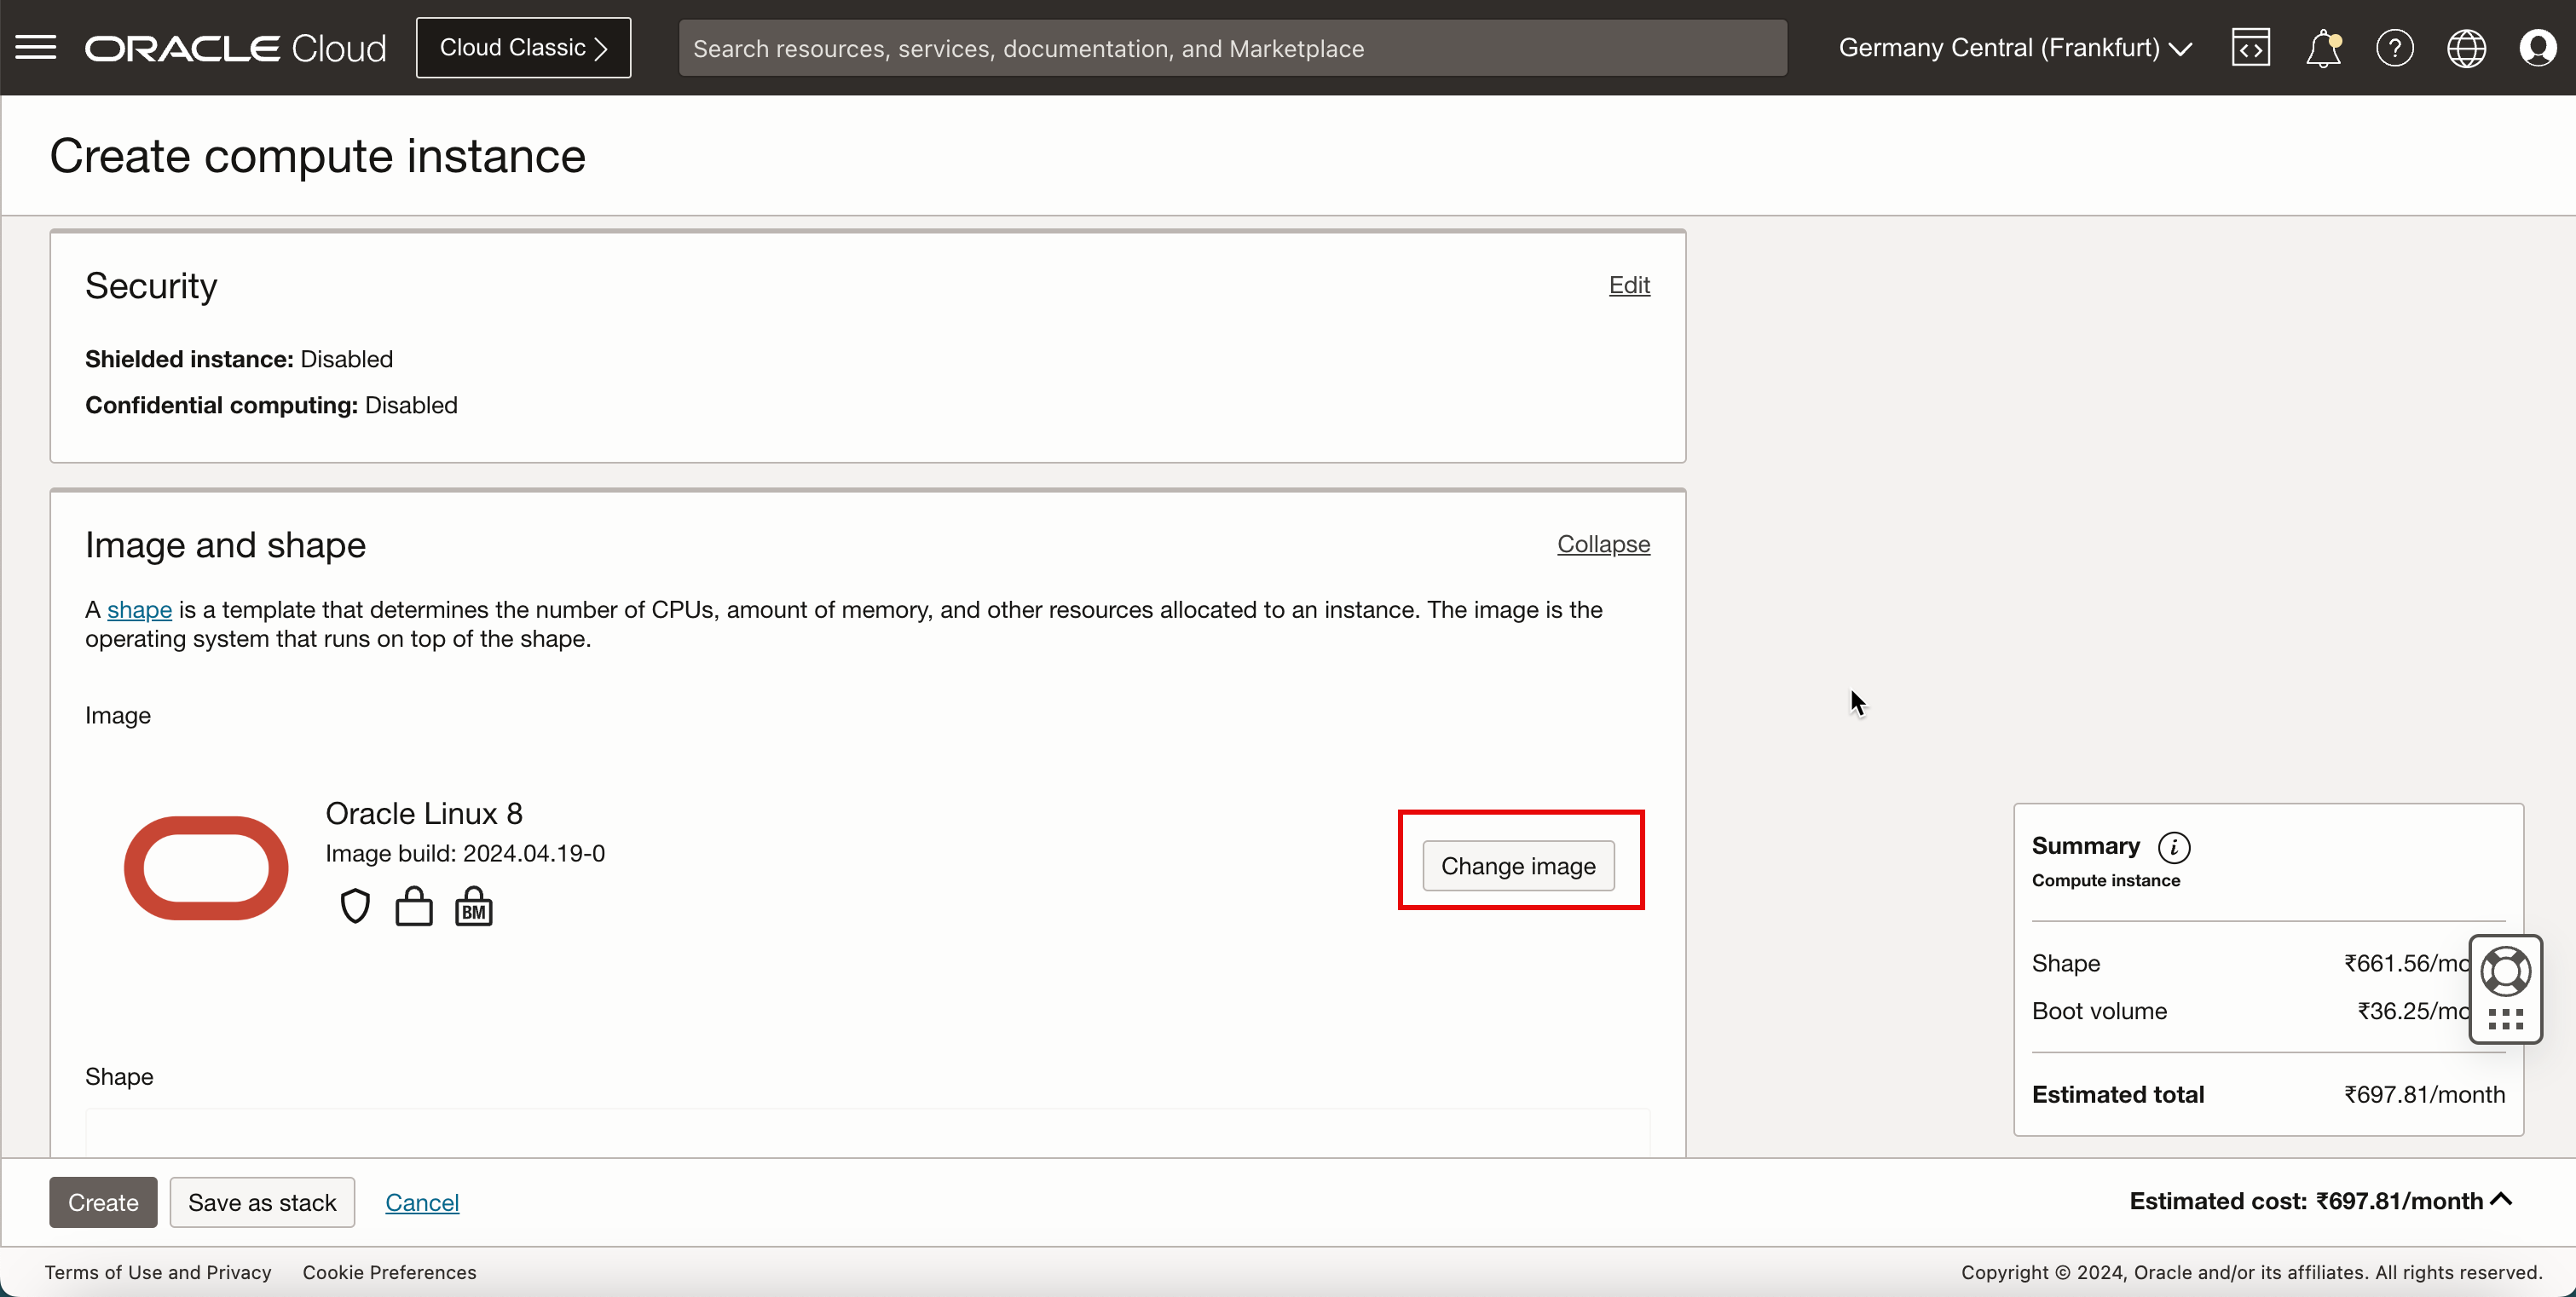Collapse the Image and shape section
This screenshot has height=1297, width=2576.
click(1603, 544)
